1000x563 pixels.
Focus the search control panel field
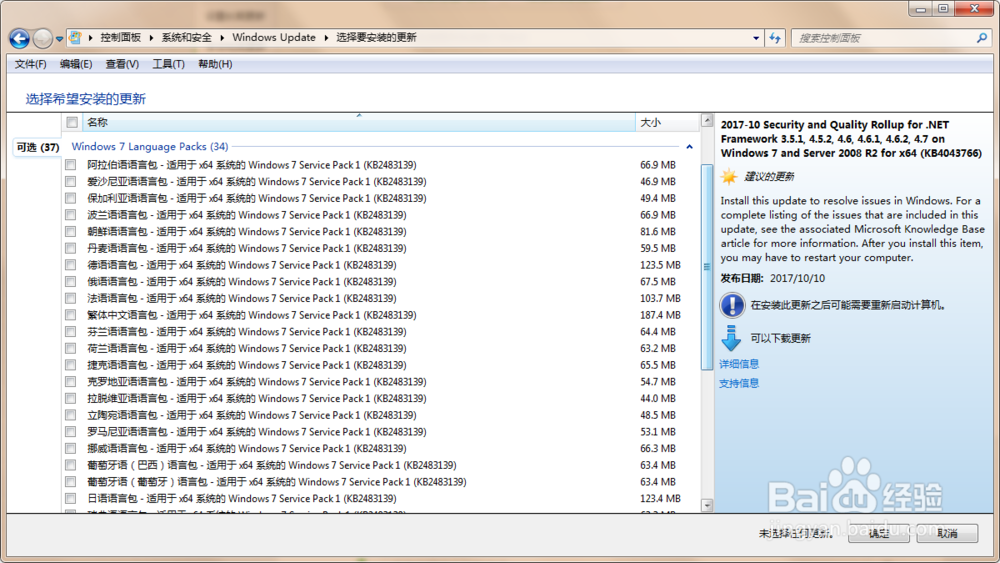click(884, 38)
